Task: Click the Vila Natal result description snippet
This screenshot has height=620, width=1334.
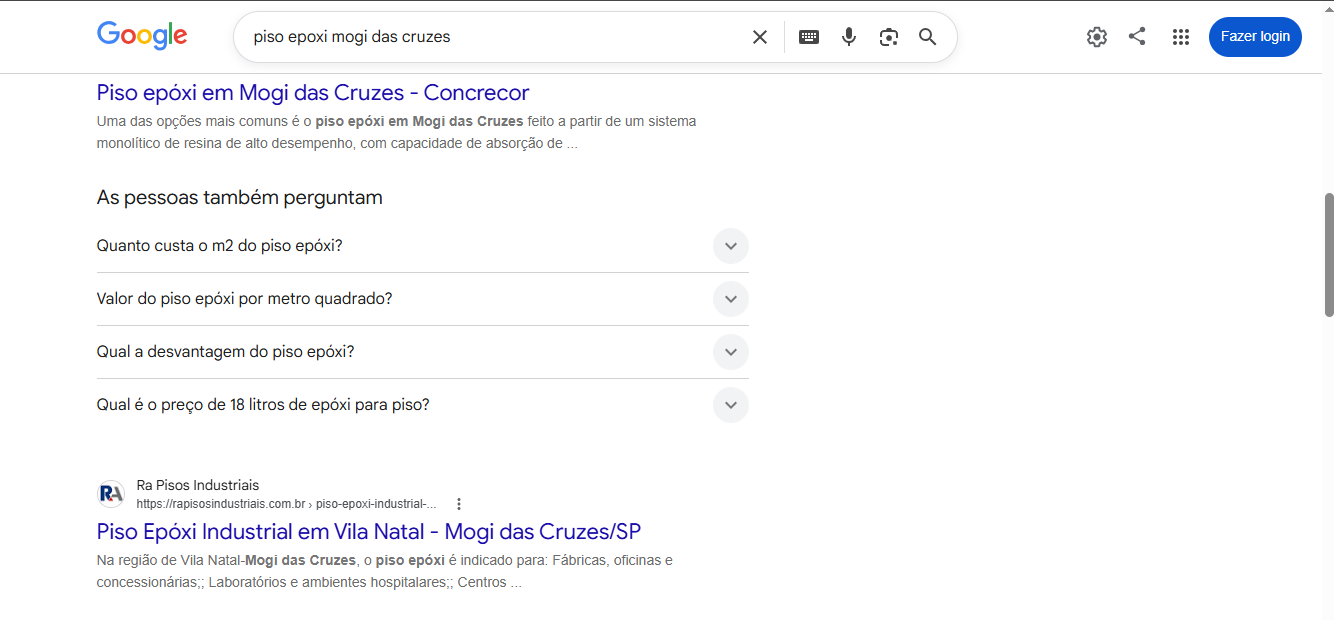Action: [x=385, y=571]
